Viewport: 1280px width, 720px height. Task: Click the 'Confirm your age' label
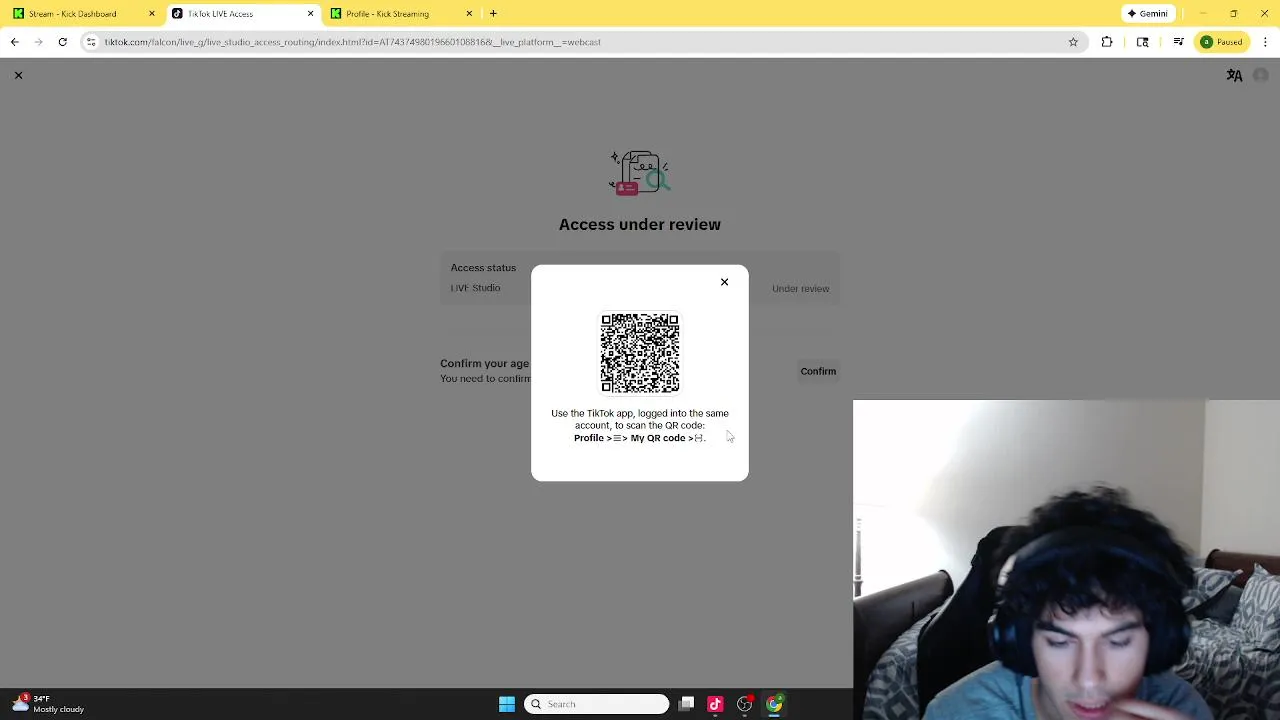click(484, 363)
